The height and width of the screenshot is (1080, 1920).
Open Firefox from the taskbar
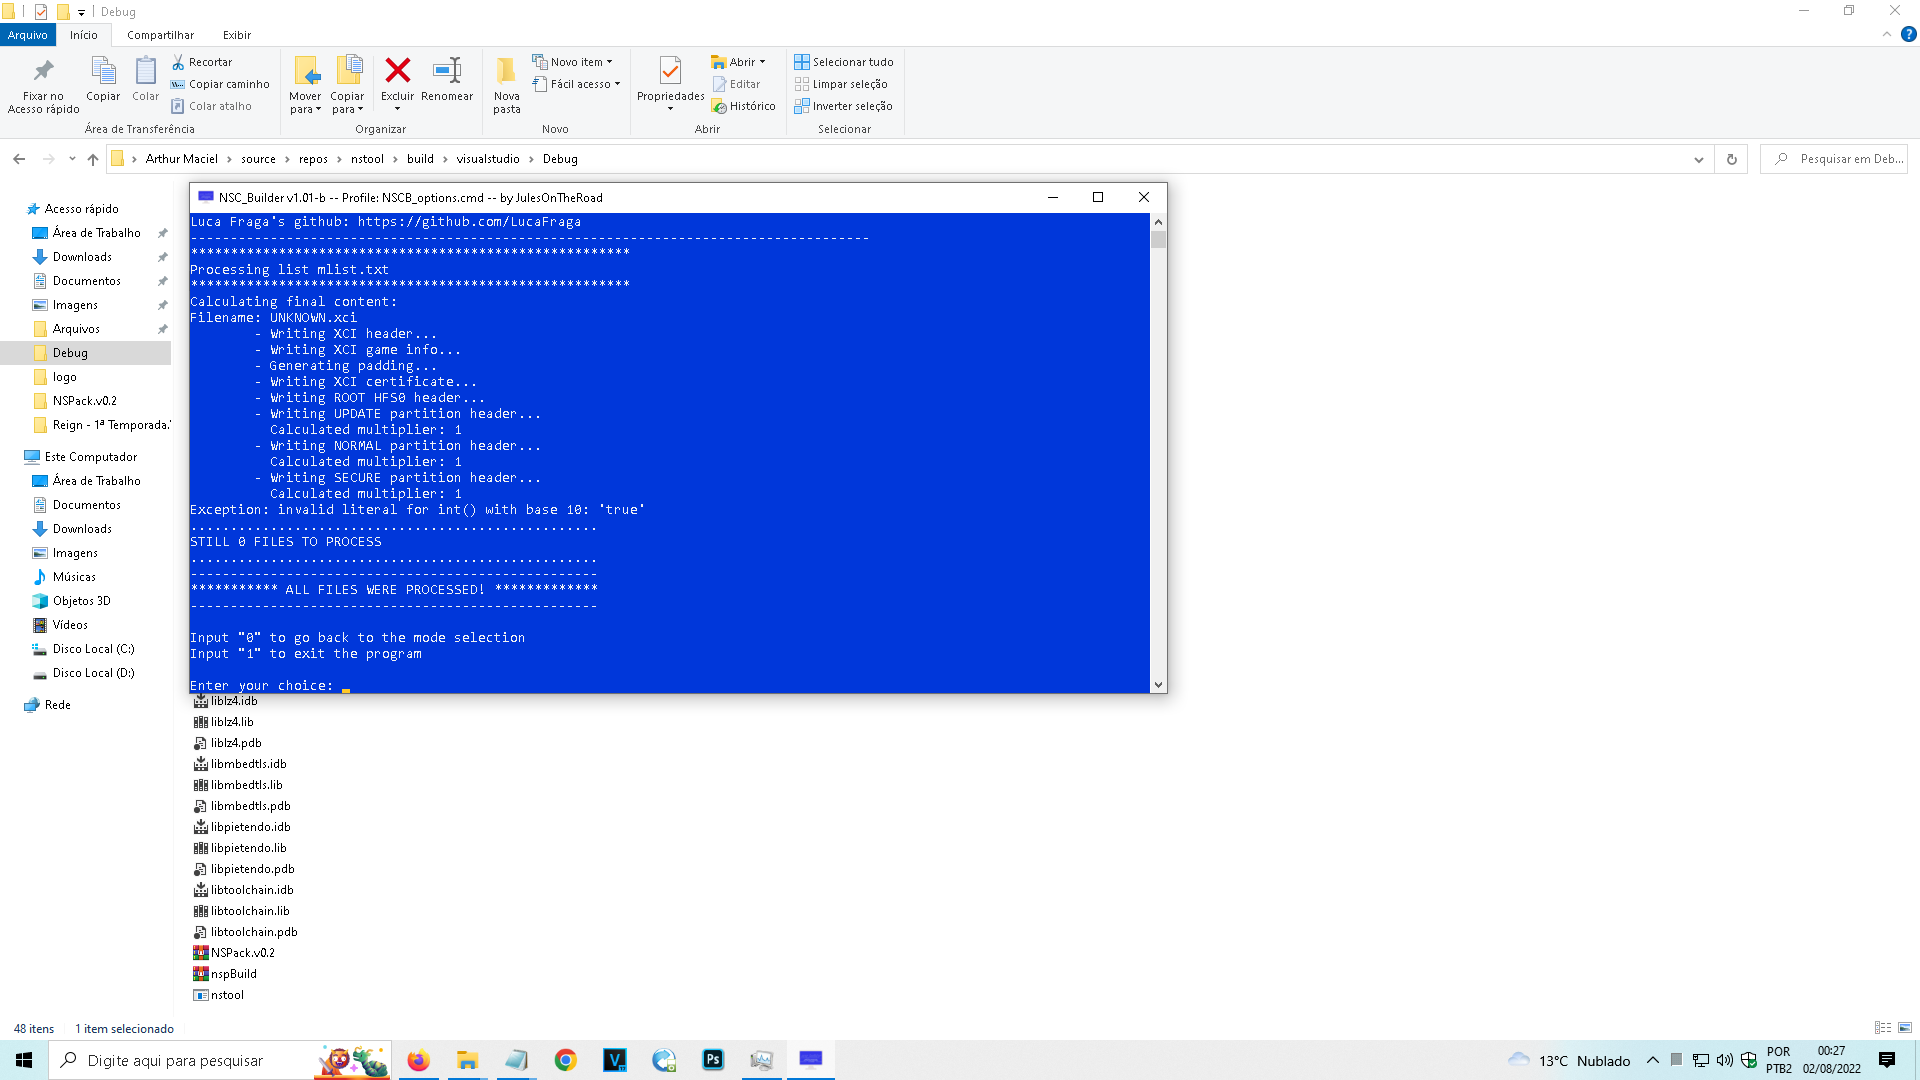point(418,1060)
